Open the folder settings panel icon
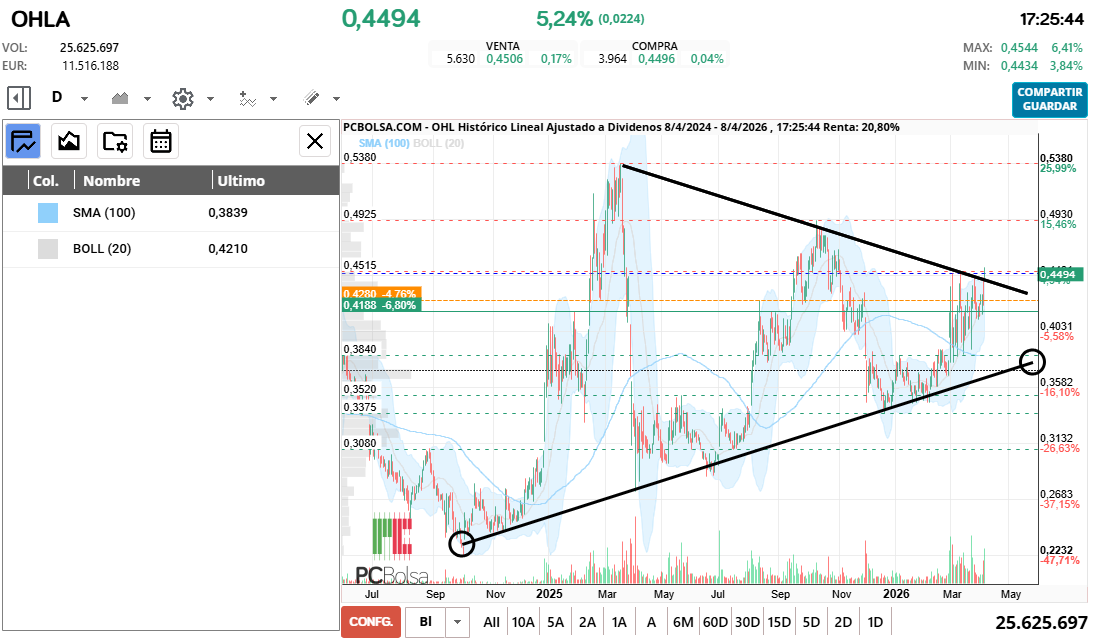Viewport: 1103px width, 643px height. point(115,141)
